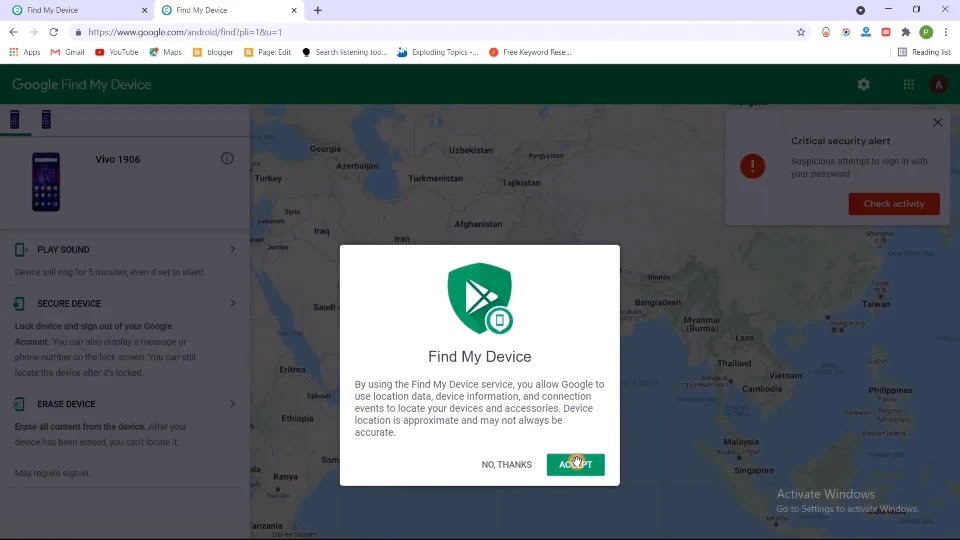Open the Search listening tool bookmark

pyautogui.click(x=345, y=52)
